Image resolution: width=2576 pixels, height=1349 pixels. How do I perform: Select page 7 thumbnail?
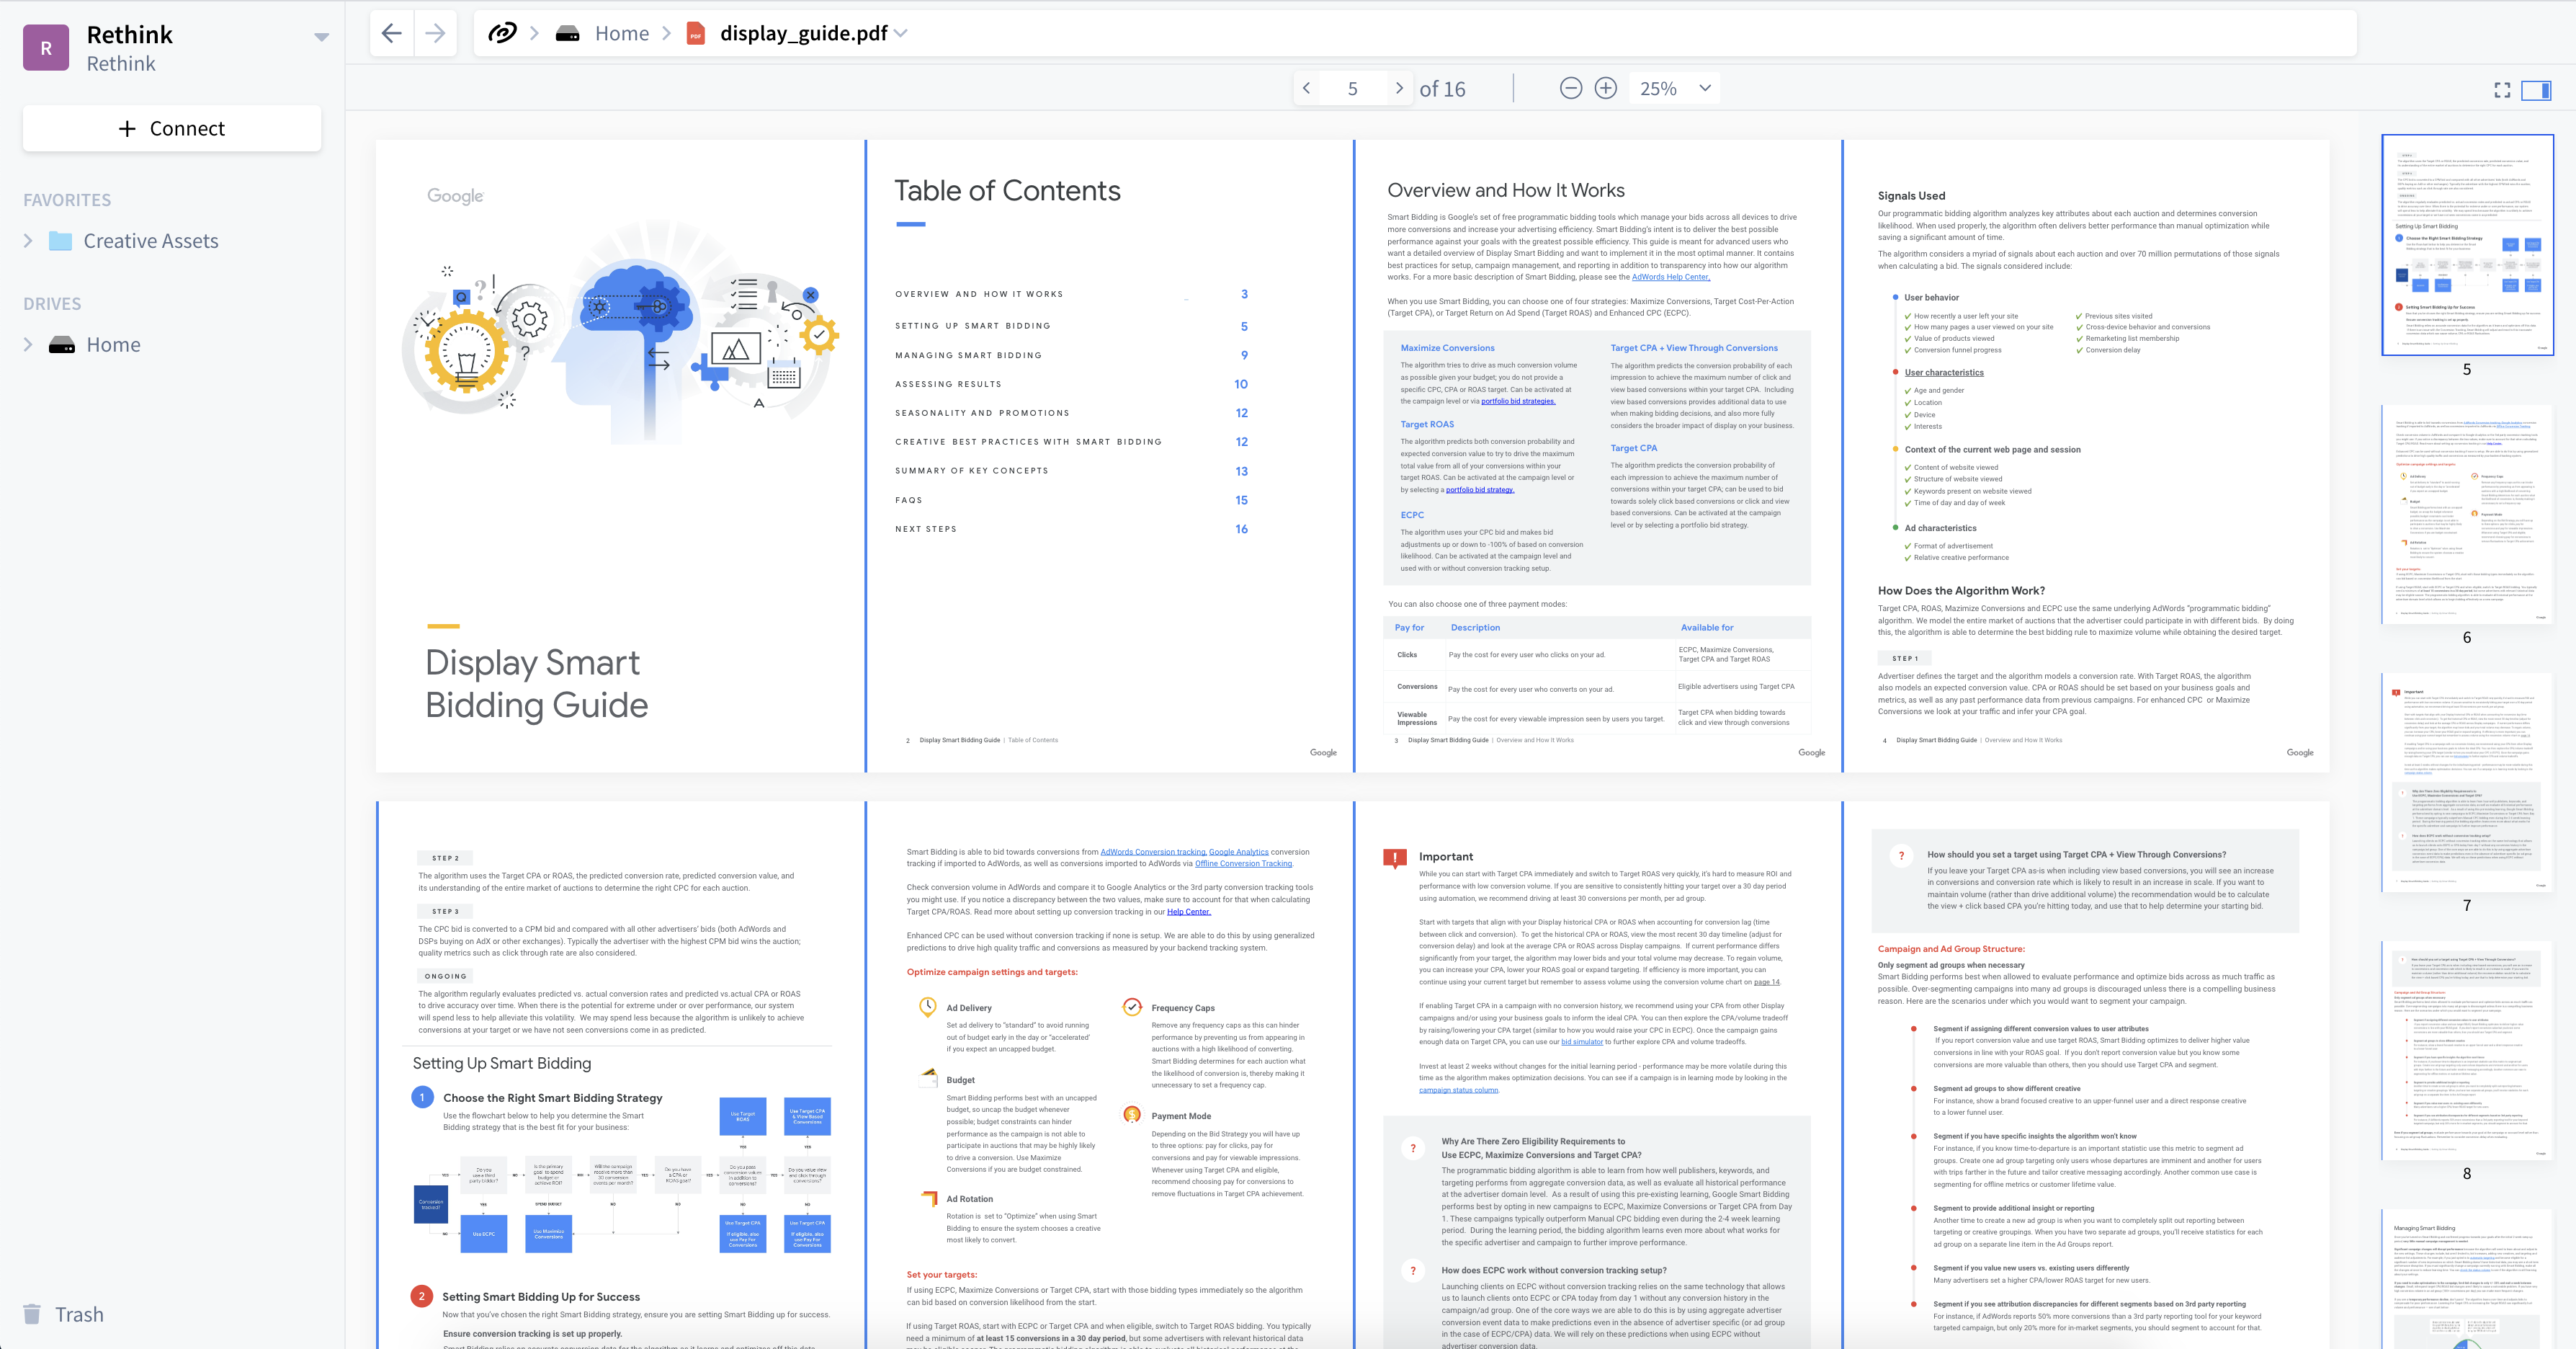click(2467, 782)
